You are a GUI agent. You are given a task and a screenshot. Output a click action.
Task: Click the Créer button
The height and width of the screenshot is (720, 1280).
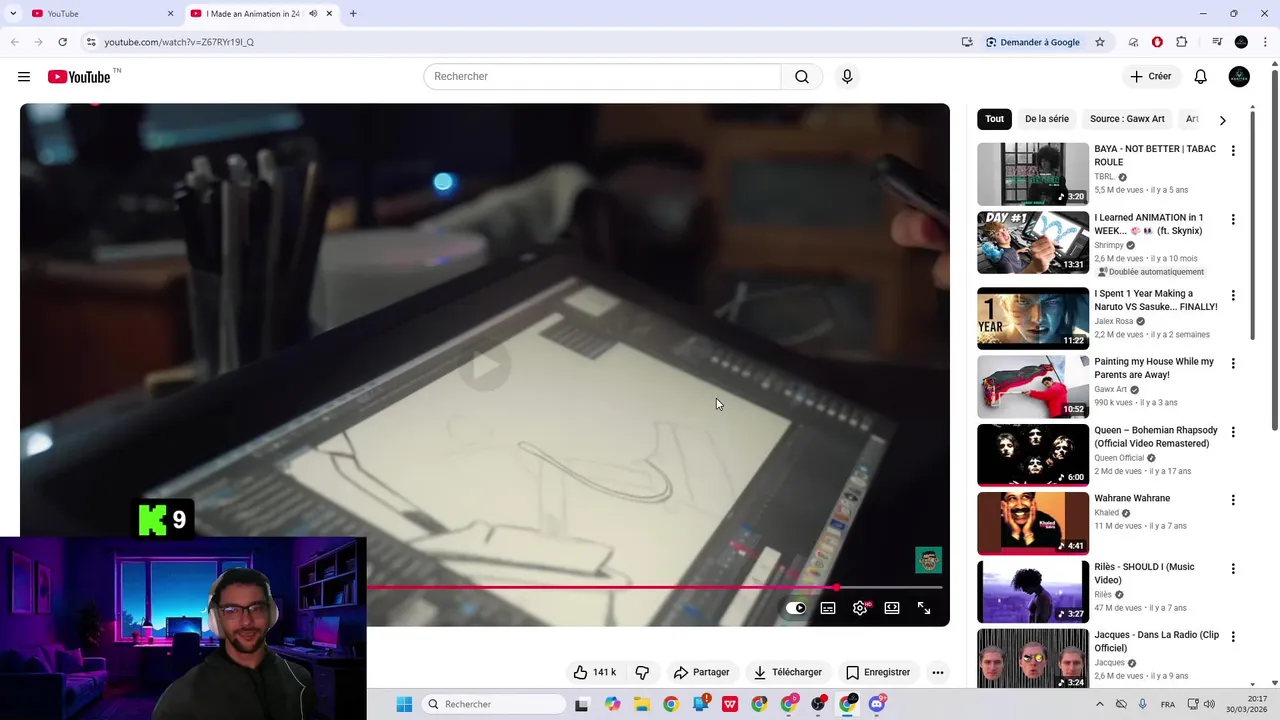pyautogui.click(x=1151, y=77)
